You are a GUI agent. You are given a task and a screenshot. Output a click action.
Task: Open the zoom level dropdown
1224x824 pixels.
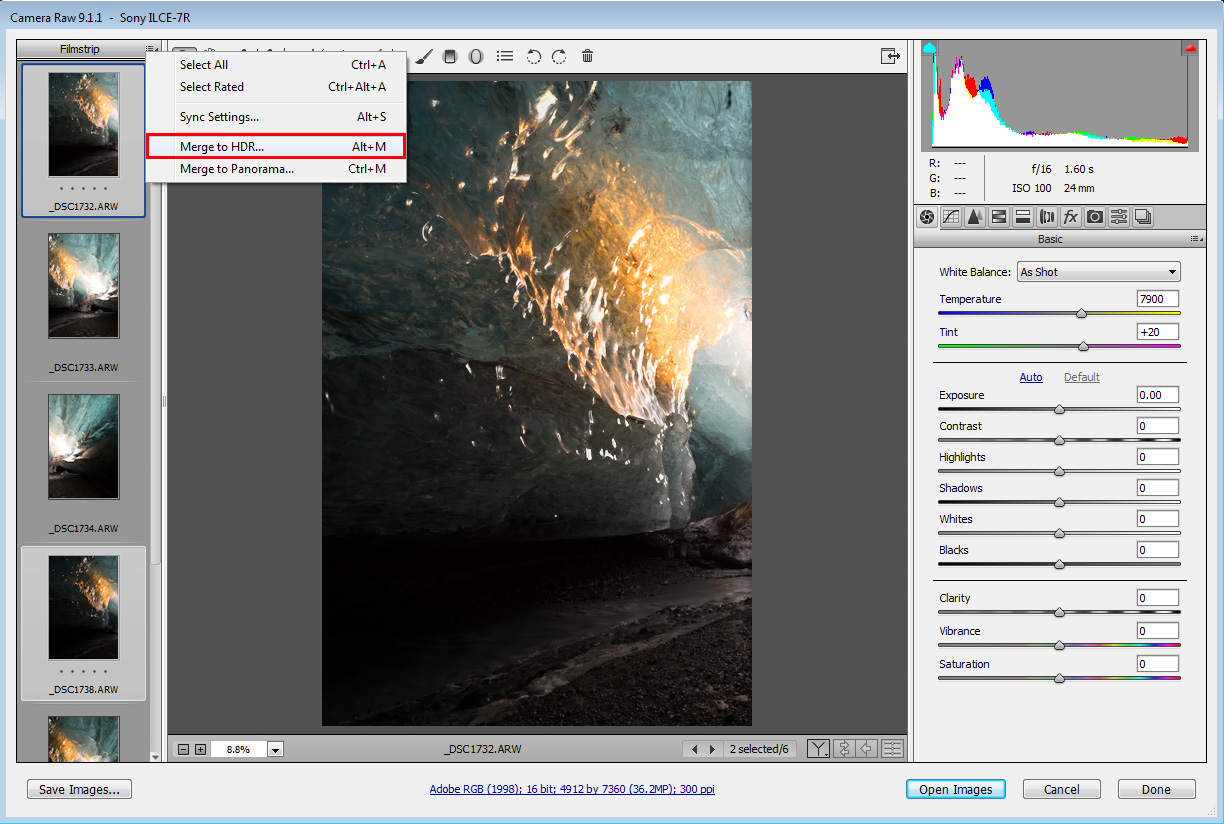point(276,749)
